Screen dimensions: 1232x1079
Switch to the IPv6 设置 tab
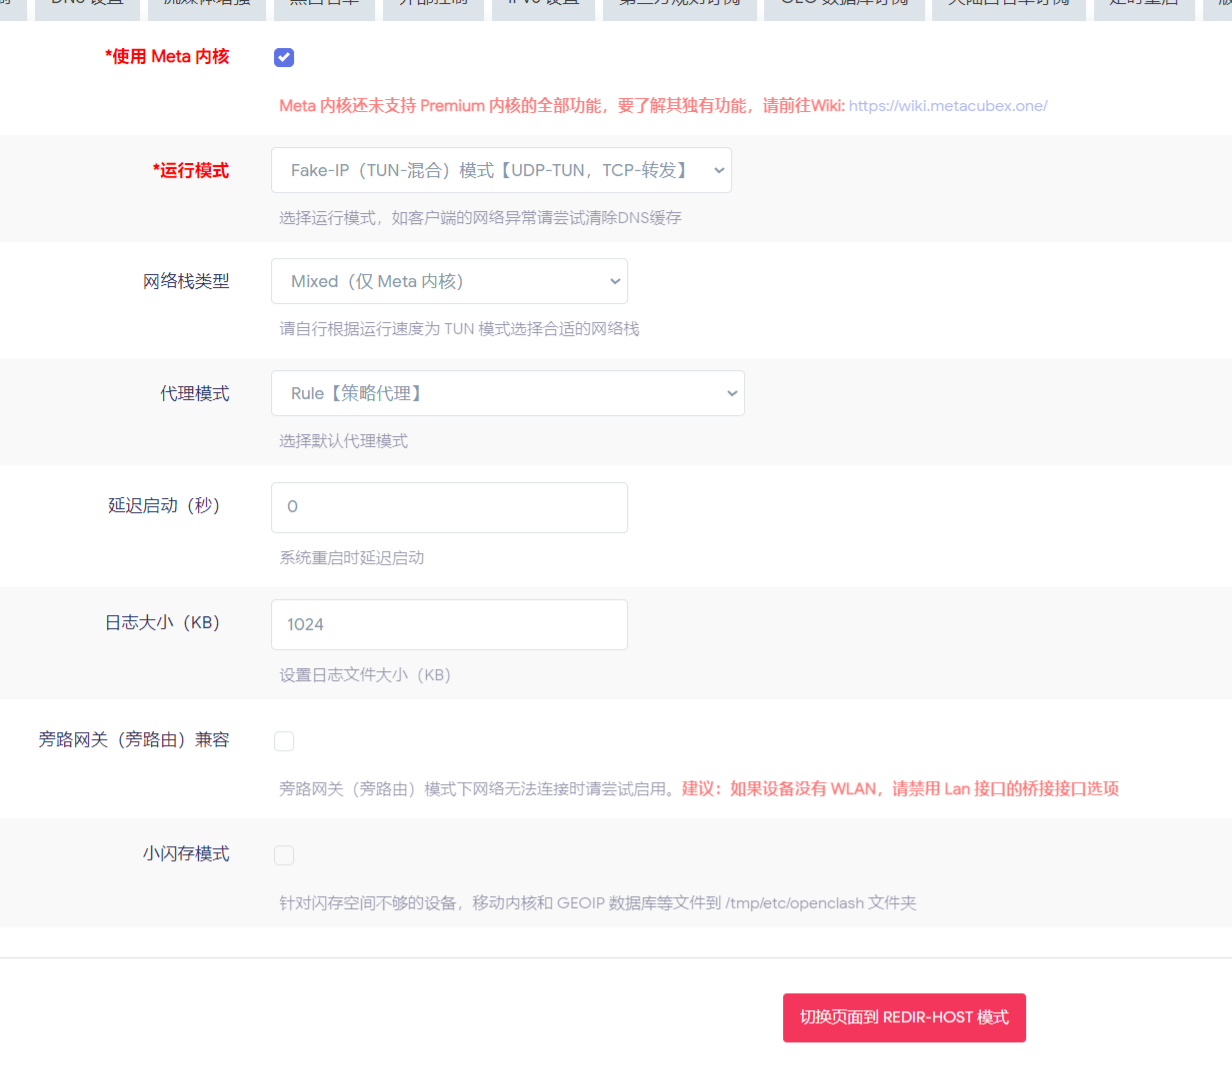point(543,7)
